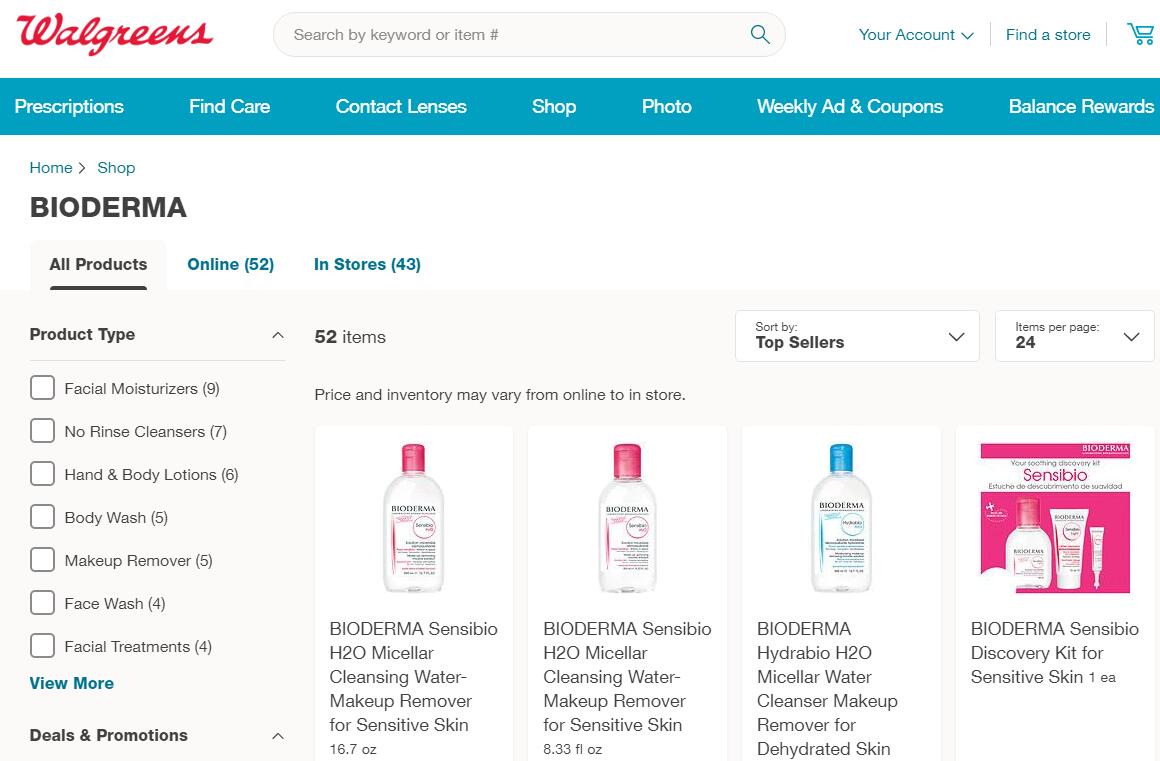Open the Sensibio Discovery Kit image
Screen dimensions: 1160x761
pyautogui.click(x=1055, y=518)
